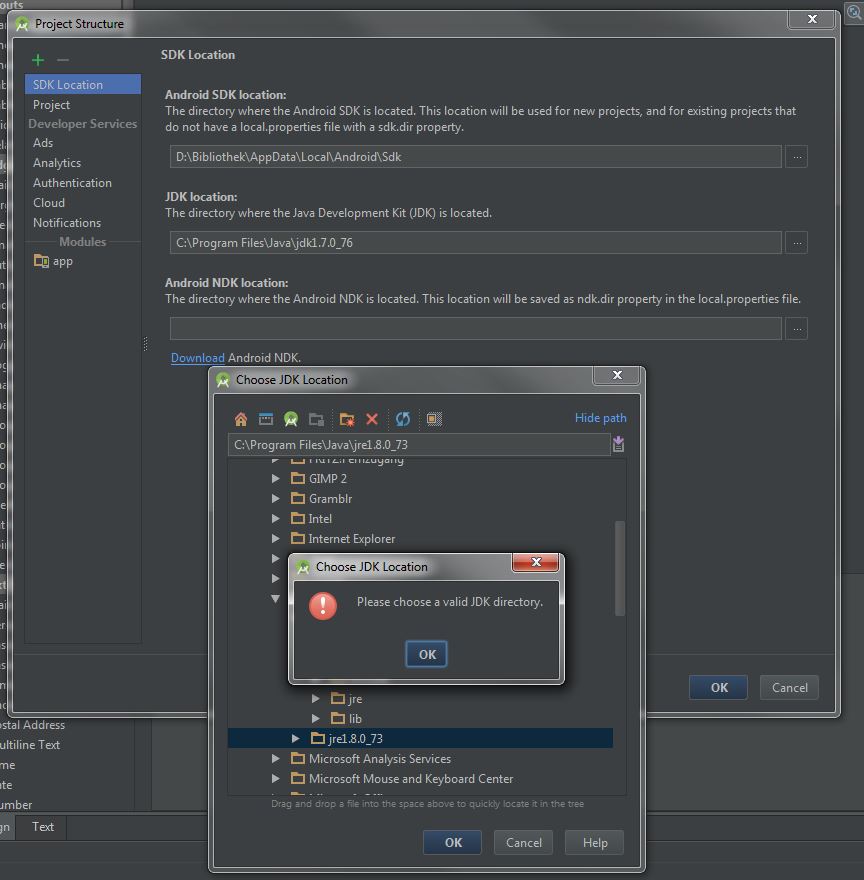
Task: Click Cancel in the Project Structure dialog
Action: coord(789,688)
